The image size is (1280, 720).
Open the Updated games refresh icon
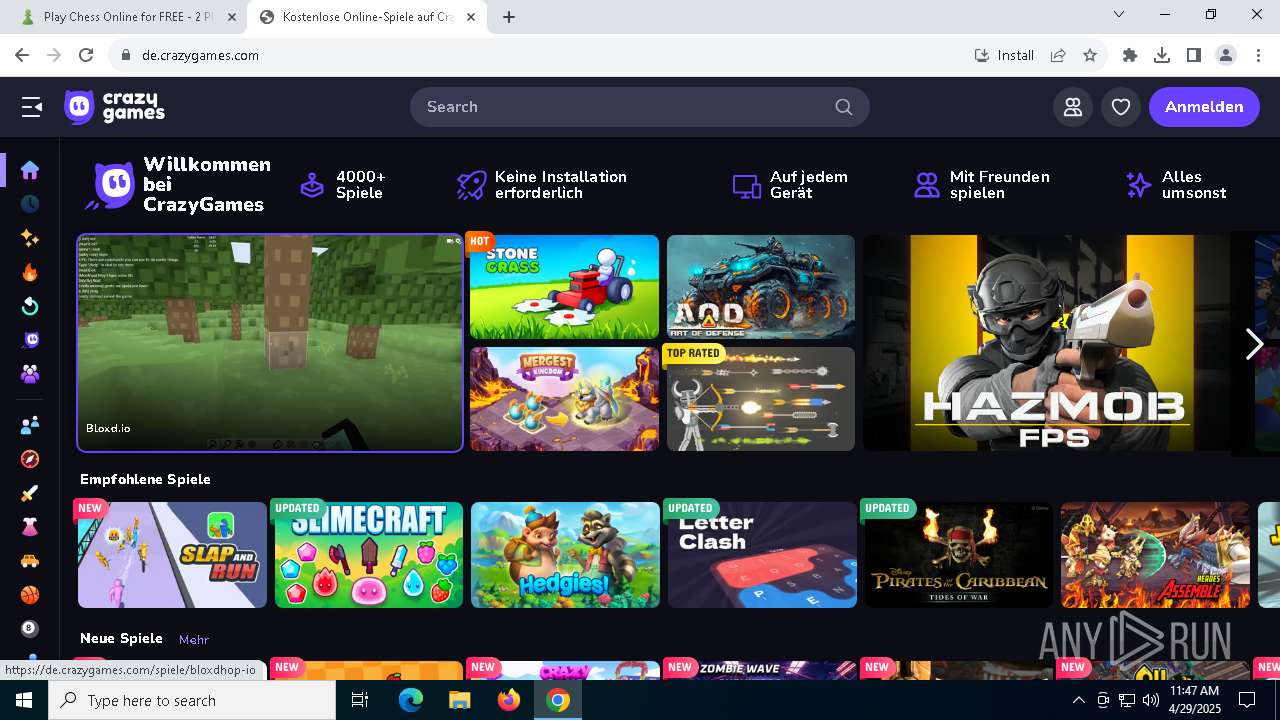pos(30,306)
